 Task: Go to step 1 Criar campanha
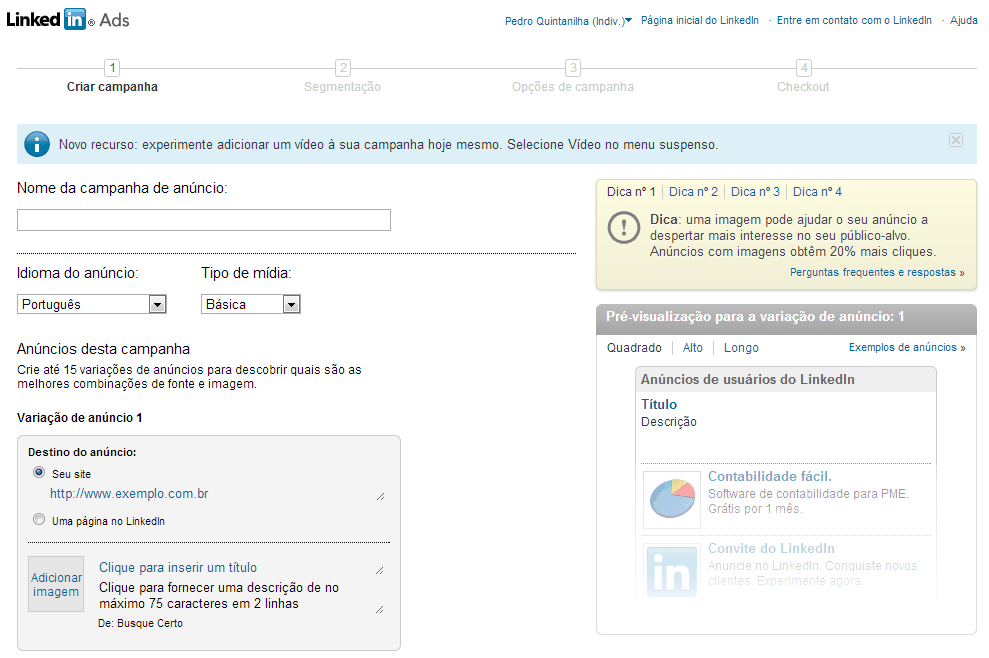[x=112, y=77]
